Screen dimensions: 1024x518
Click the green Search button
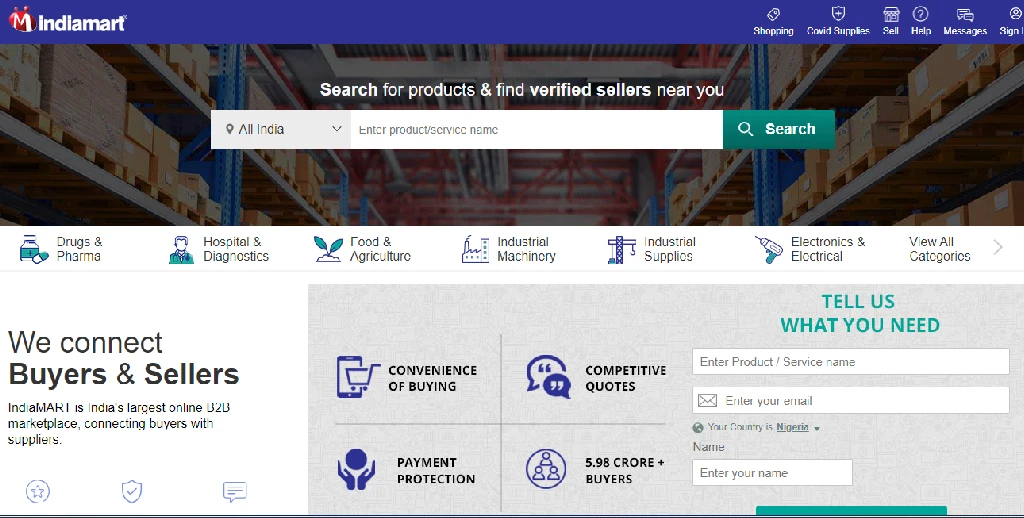click(778, 129)
